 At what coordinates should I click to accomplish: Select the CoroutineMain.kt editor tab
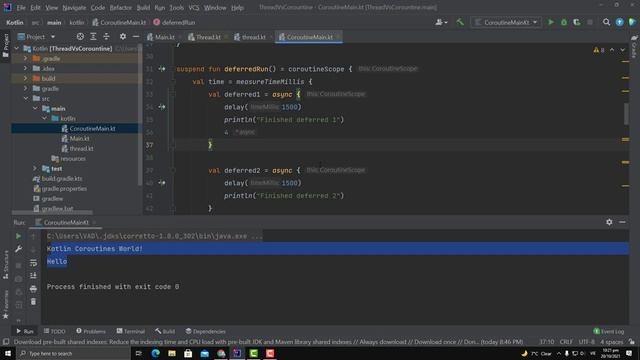(309, 37)
